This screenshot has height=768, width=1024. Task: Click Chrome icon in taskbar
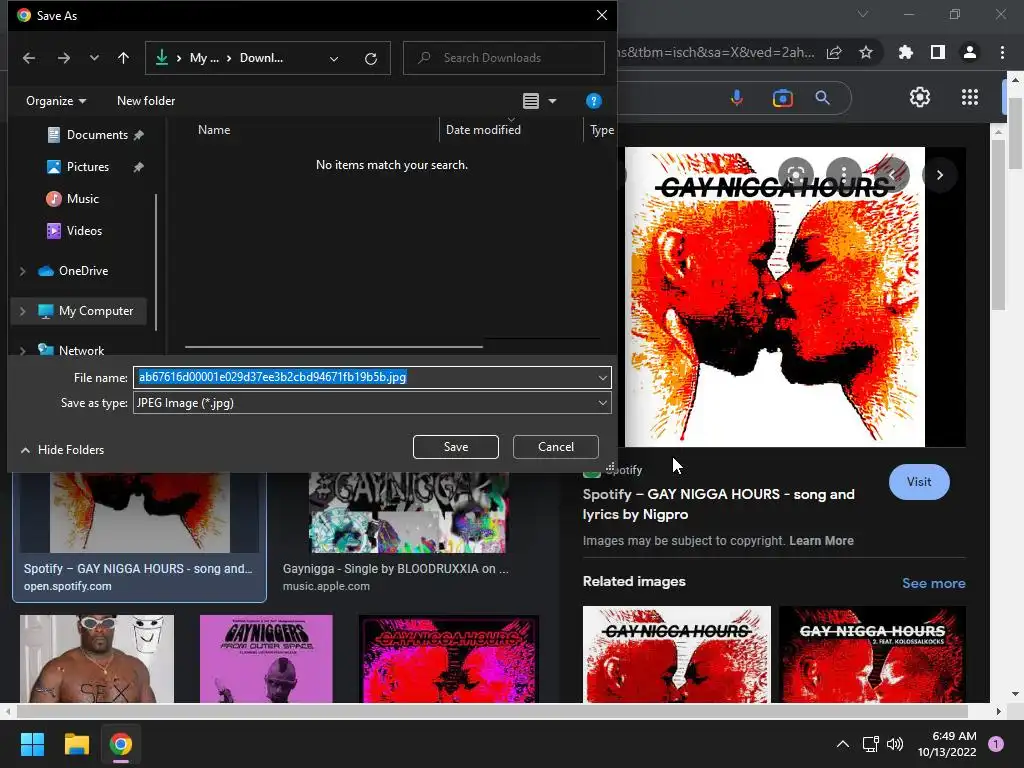coord(120,744)
